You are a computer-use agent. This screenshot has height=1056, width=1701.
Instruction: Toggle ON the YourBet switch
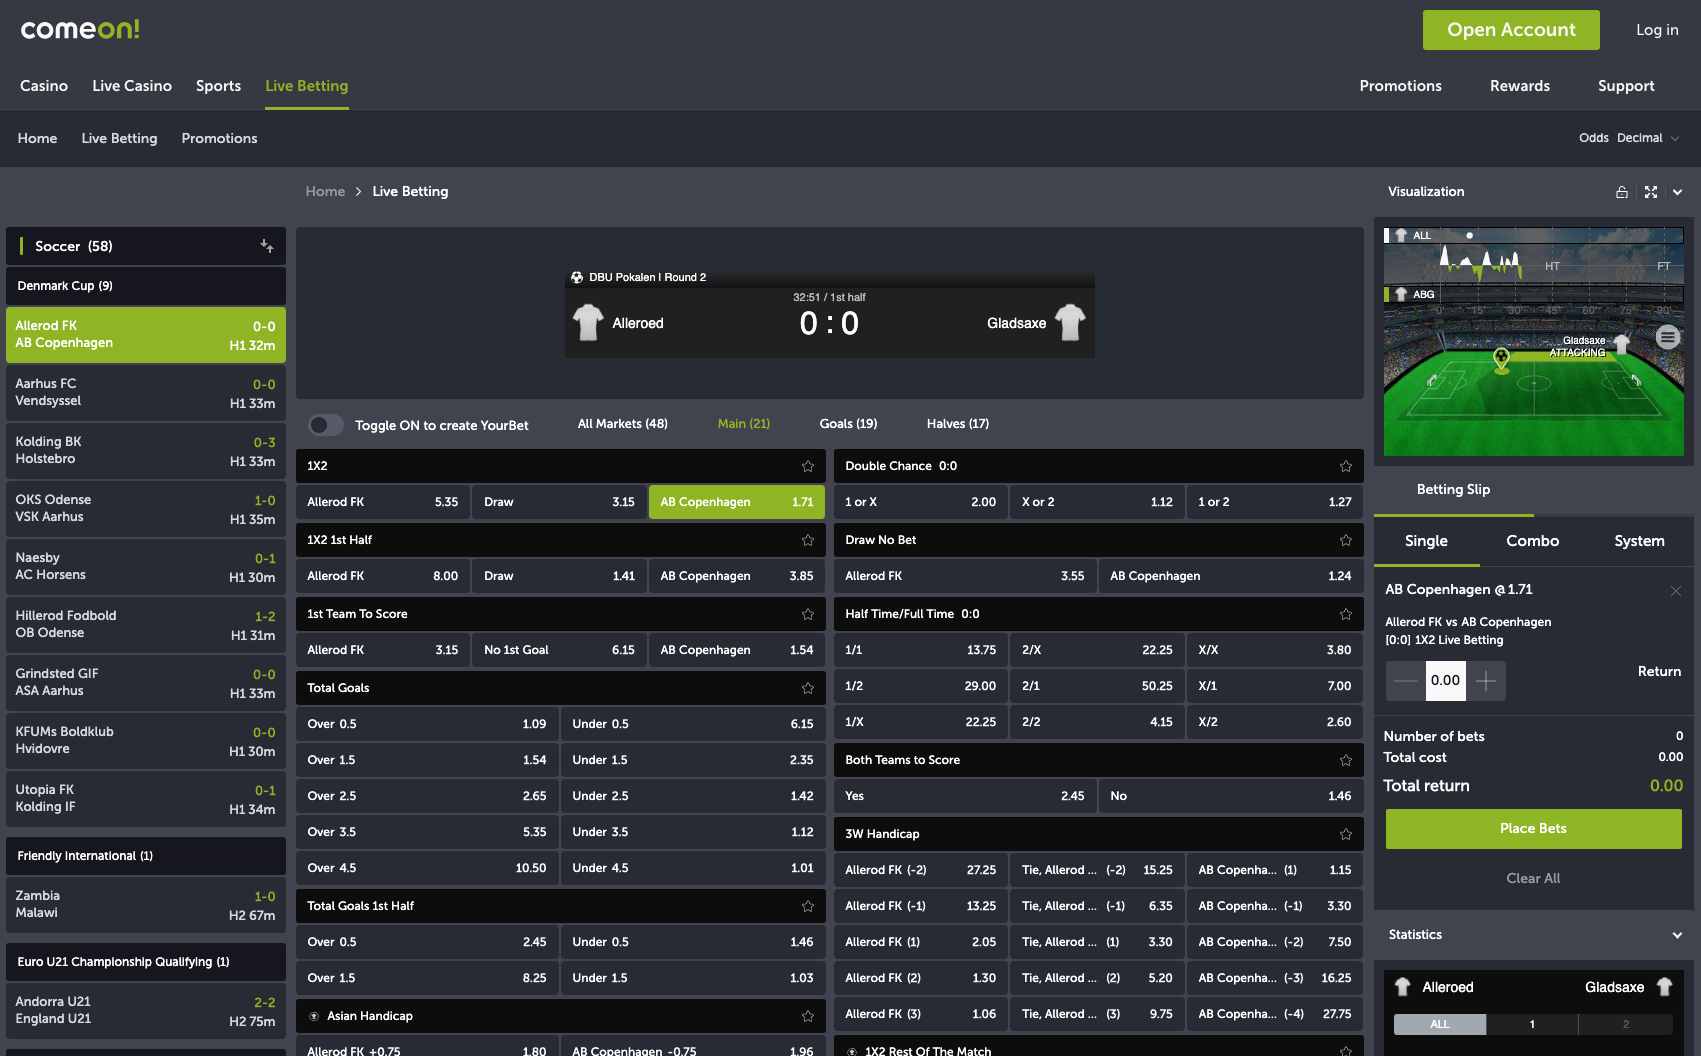(x=326, y=425)
